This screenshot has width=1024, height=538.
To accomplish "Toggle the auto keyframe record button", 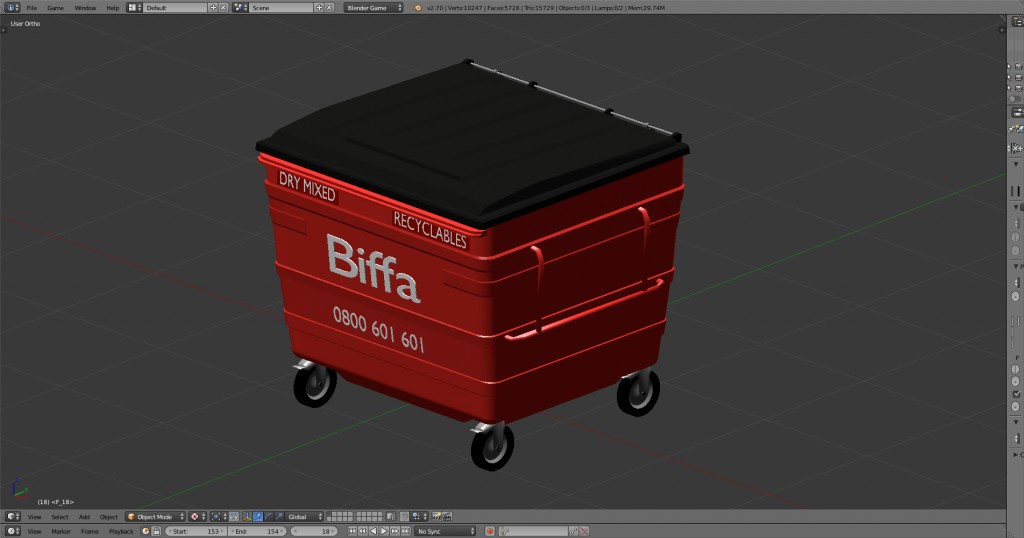I will 490,531.
